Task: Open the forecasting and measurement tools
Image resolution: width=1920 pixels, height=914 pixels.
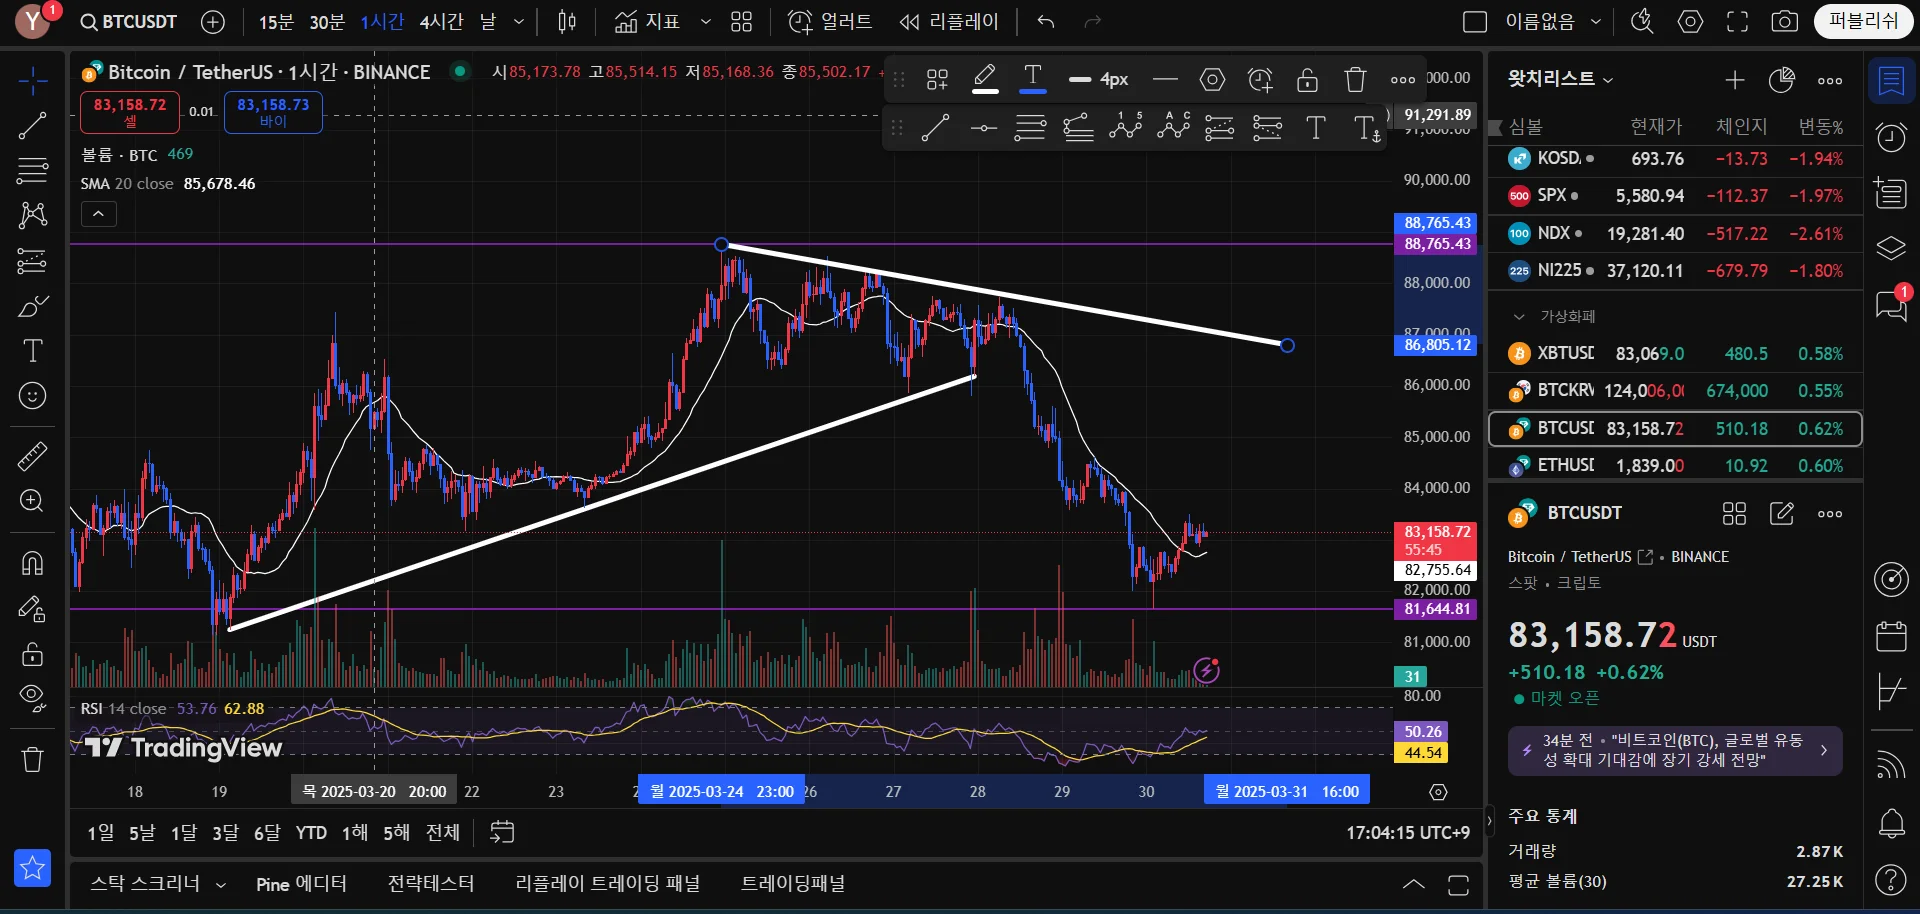Action: 32,260
